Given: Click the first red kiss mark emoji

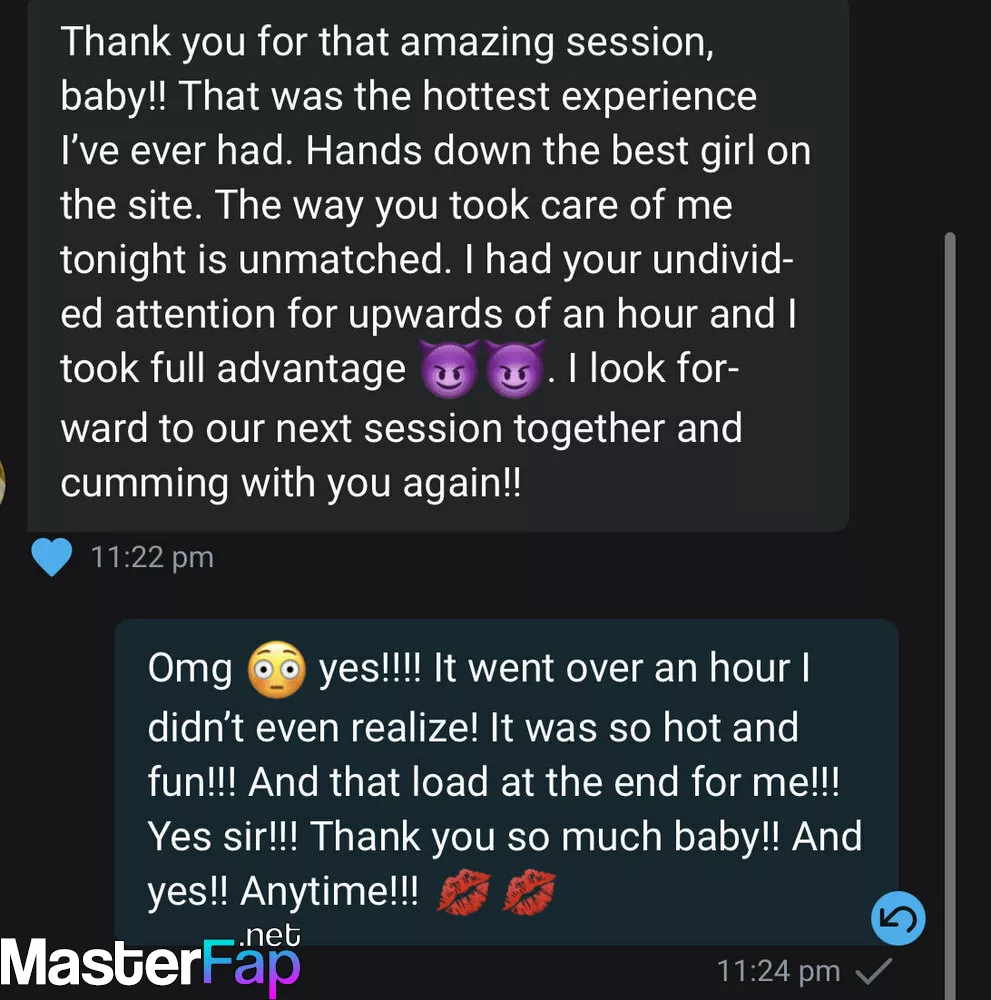Looking at the screenshot, I should (464, 891).
